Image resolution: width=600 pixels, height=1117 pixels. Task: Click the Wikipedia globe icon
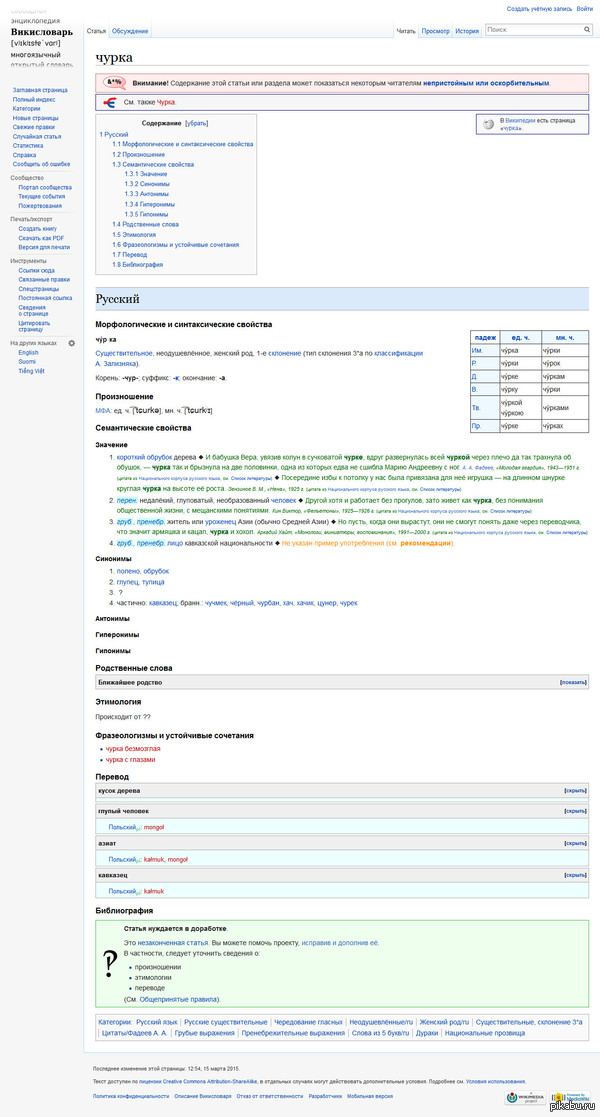coord(489,124)
